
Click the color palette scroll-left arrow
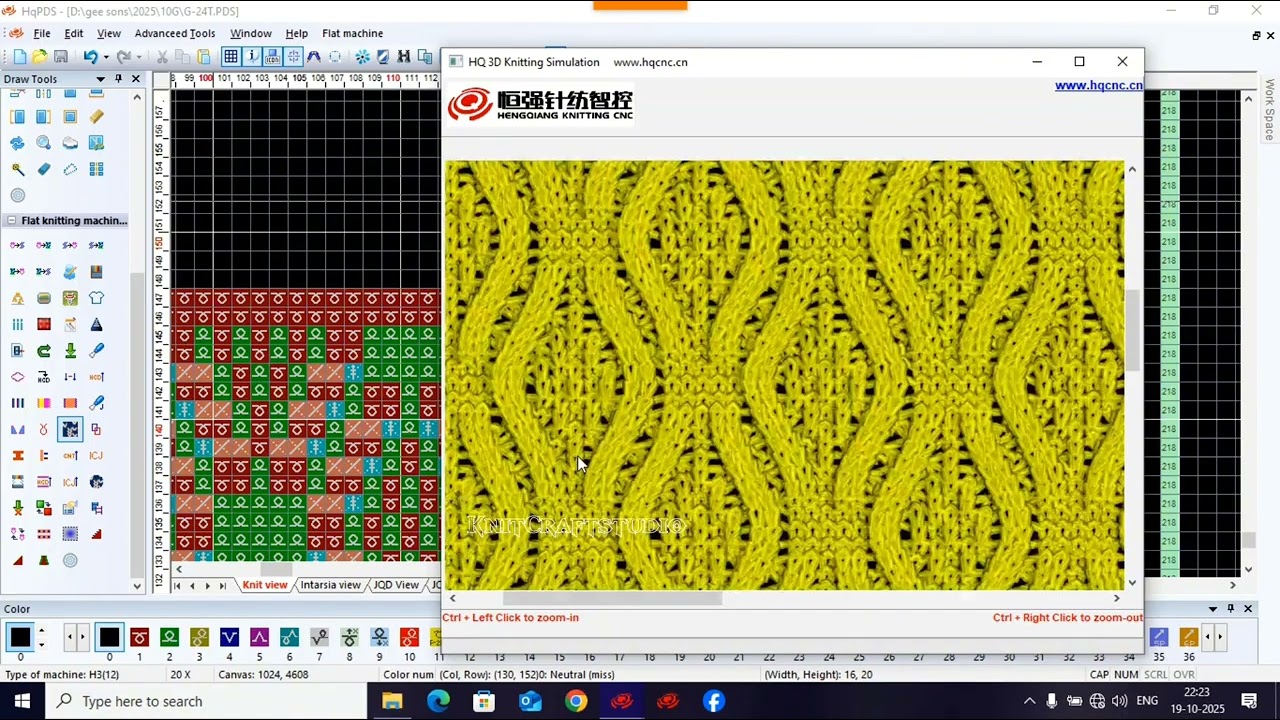pyautogui.click(x=69, y=637)
